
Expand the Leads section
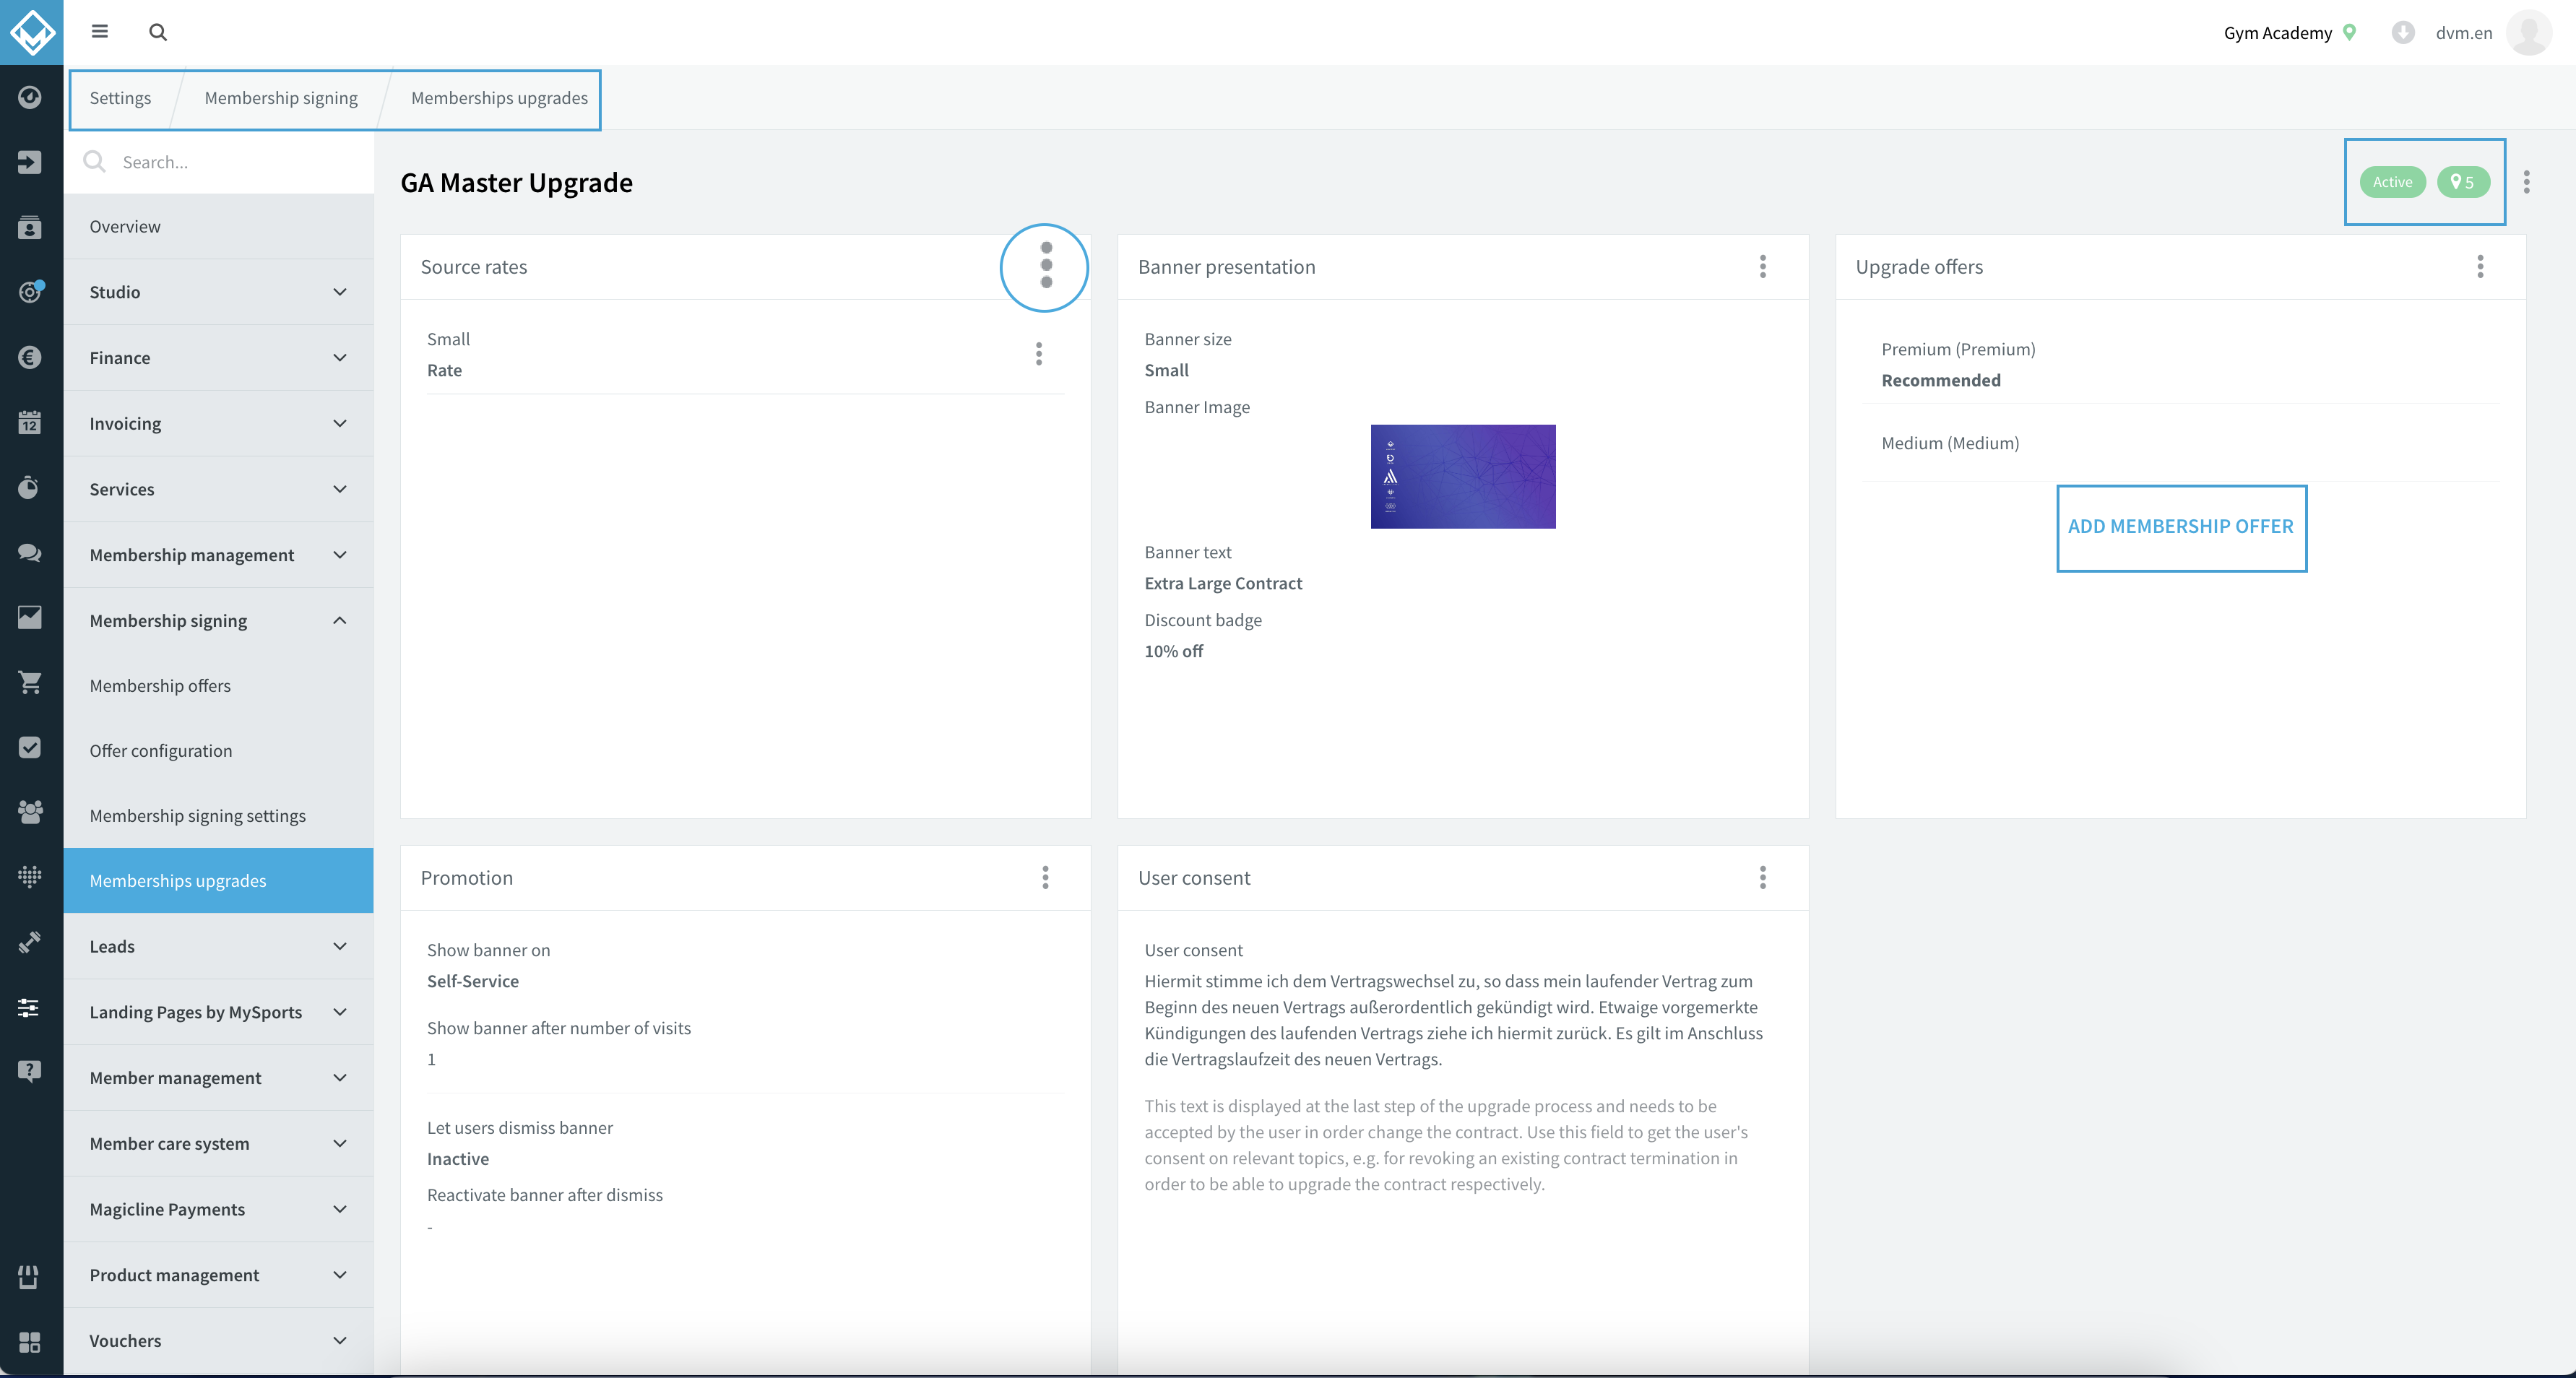click(x=218, y=946)
